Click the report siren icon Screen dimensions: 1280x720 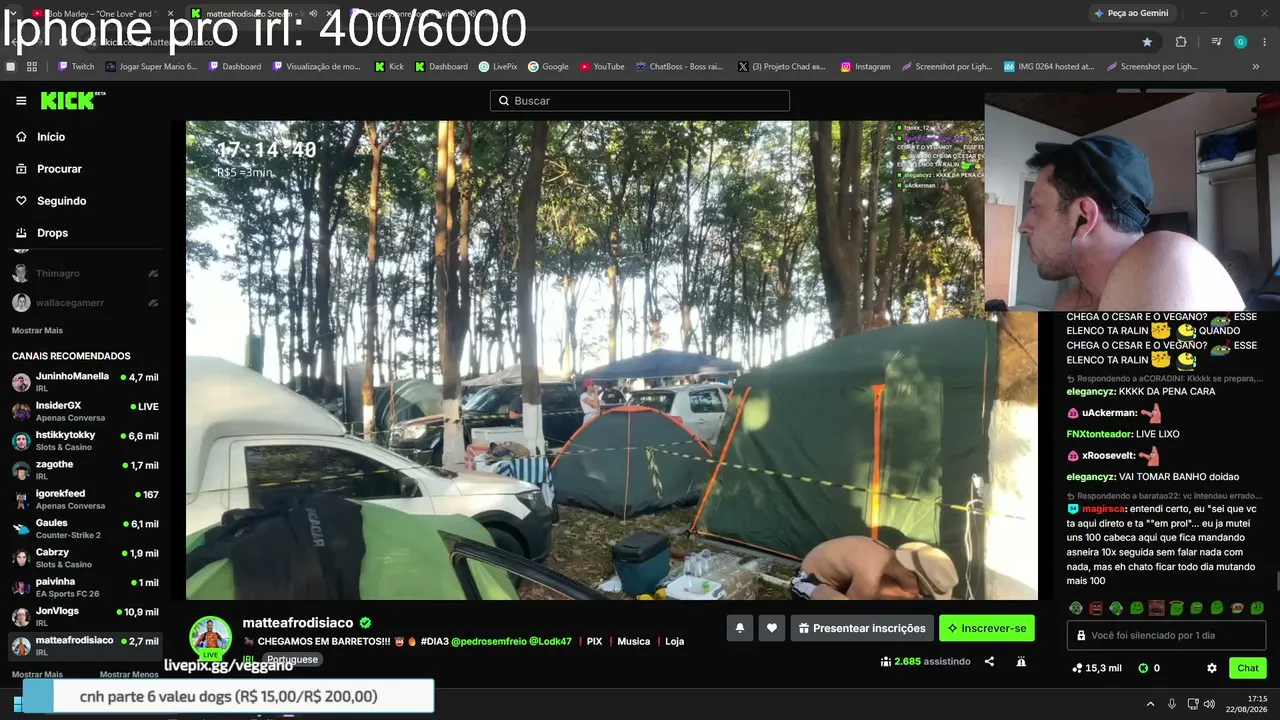(1021, 661)
